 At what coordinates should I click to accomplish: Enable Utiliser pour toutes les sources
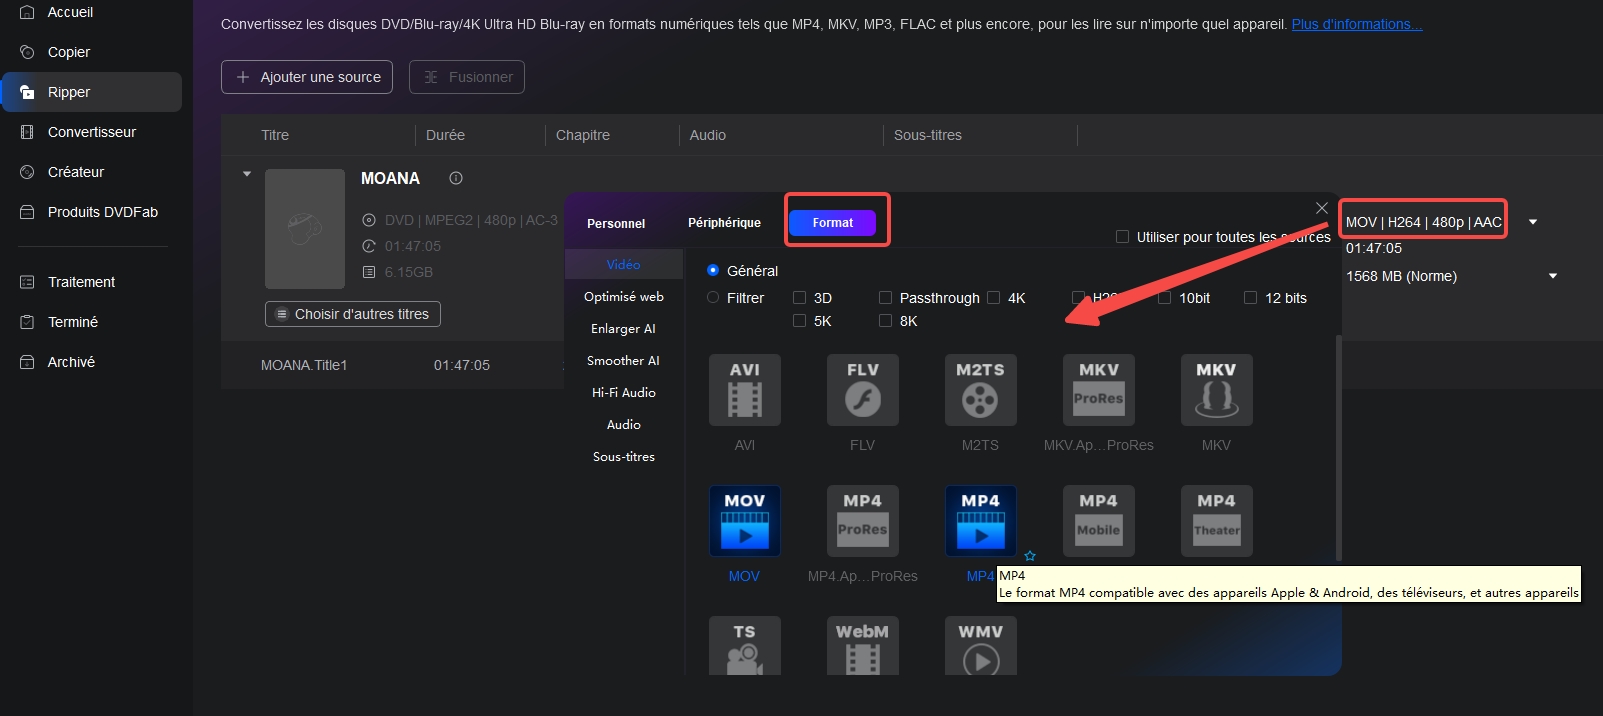pos(1122,237)
